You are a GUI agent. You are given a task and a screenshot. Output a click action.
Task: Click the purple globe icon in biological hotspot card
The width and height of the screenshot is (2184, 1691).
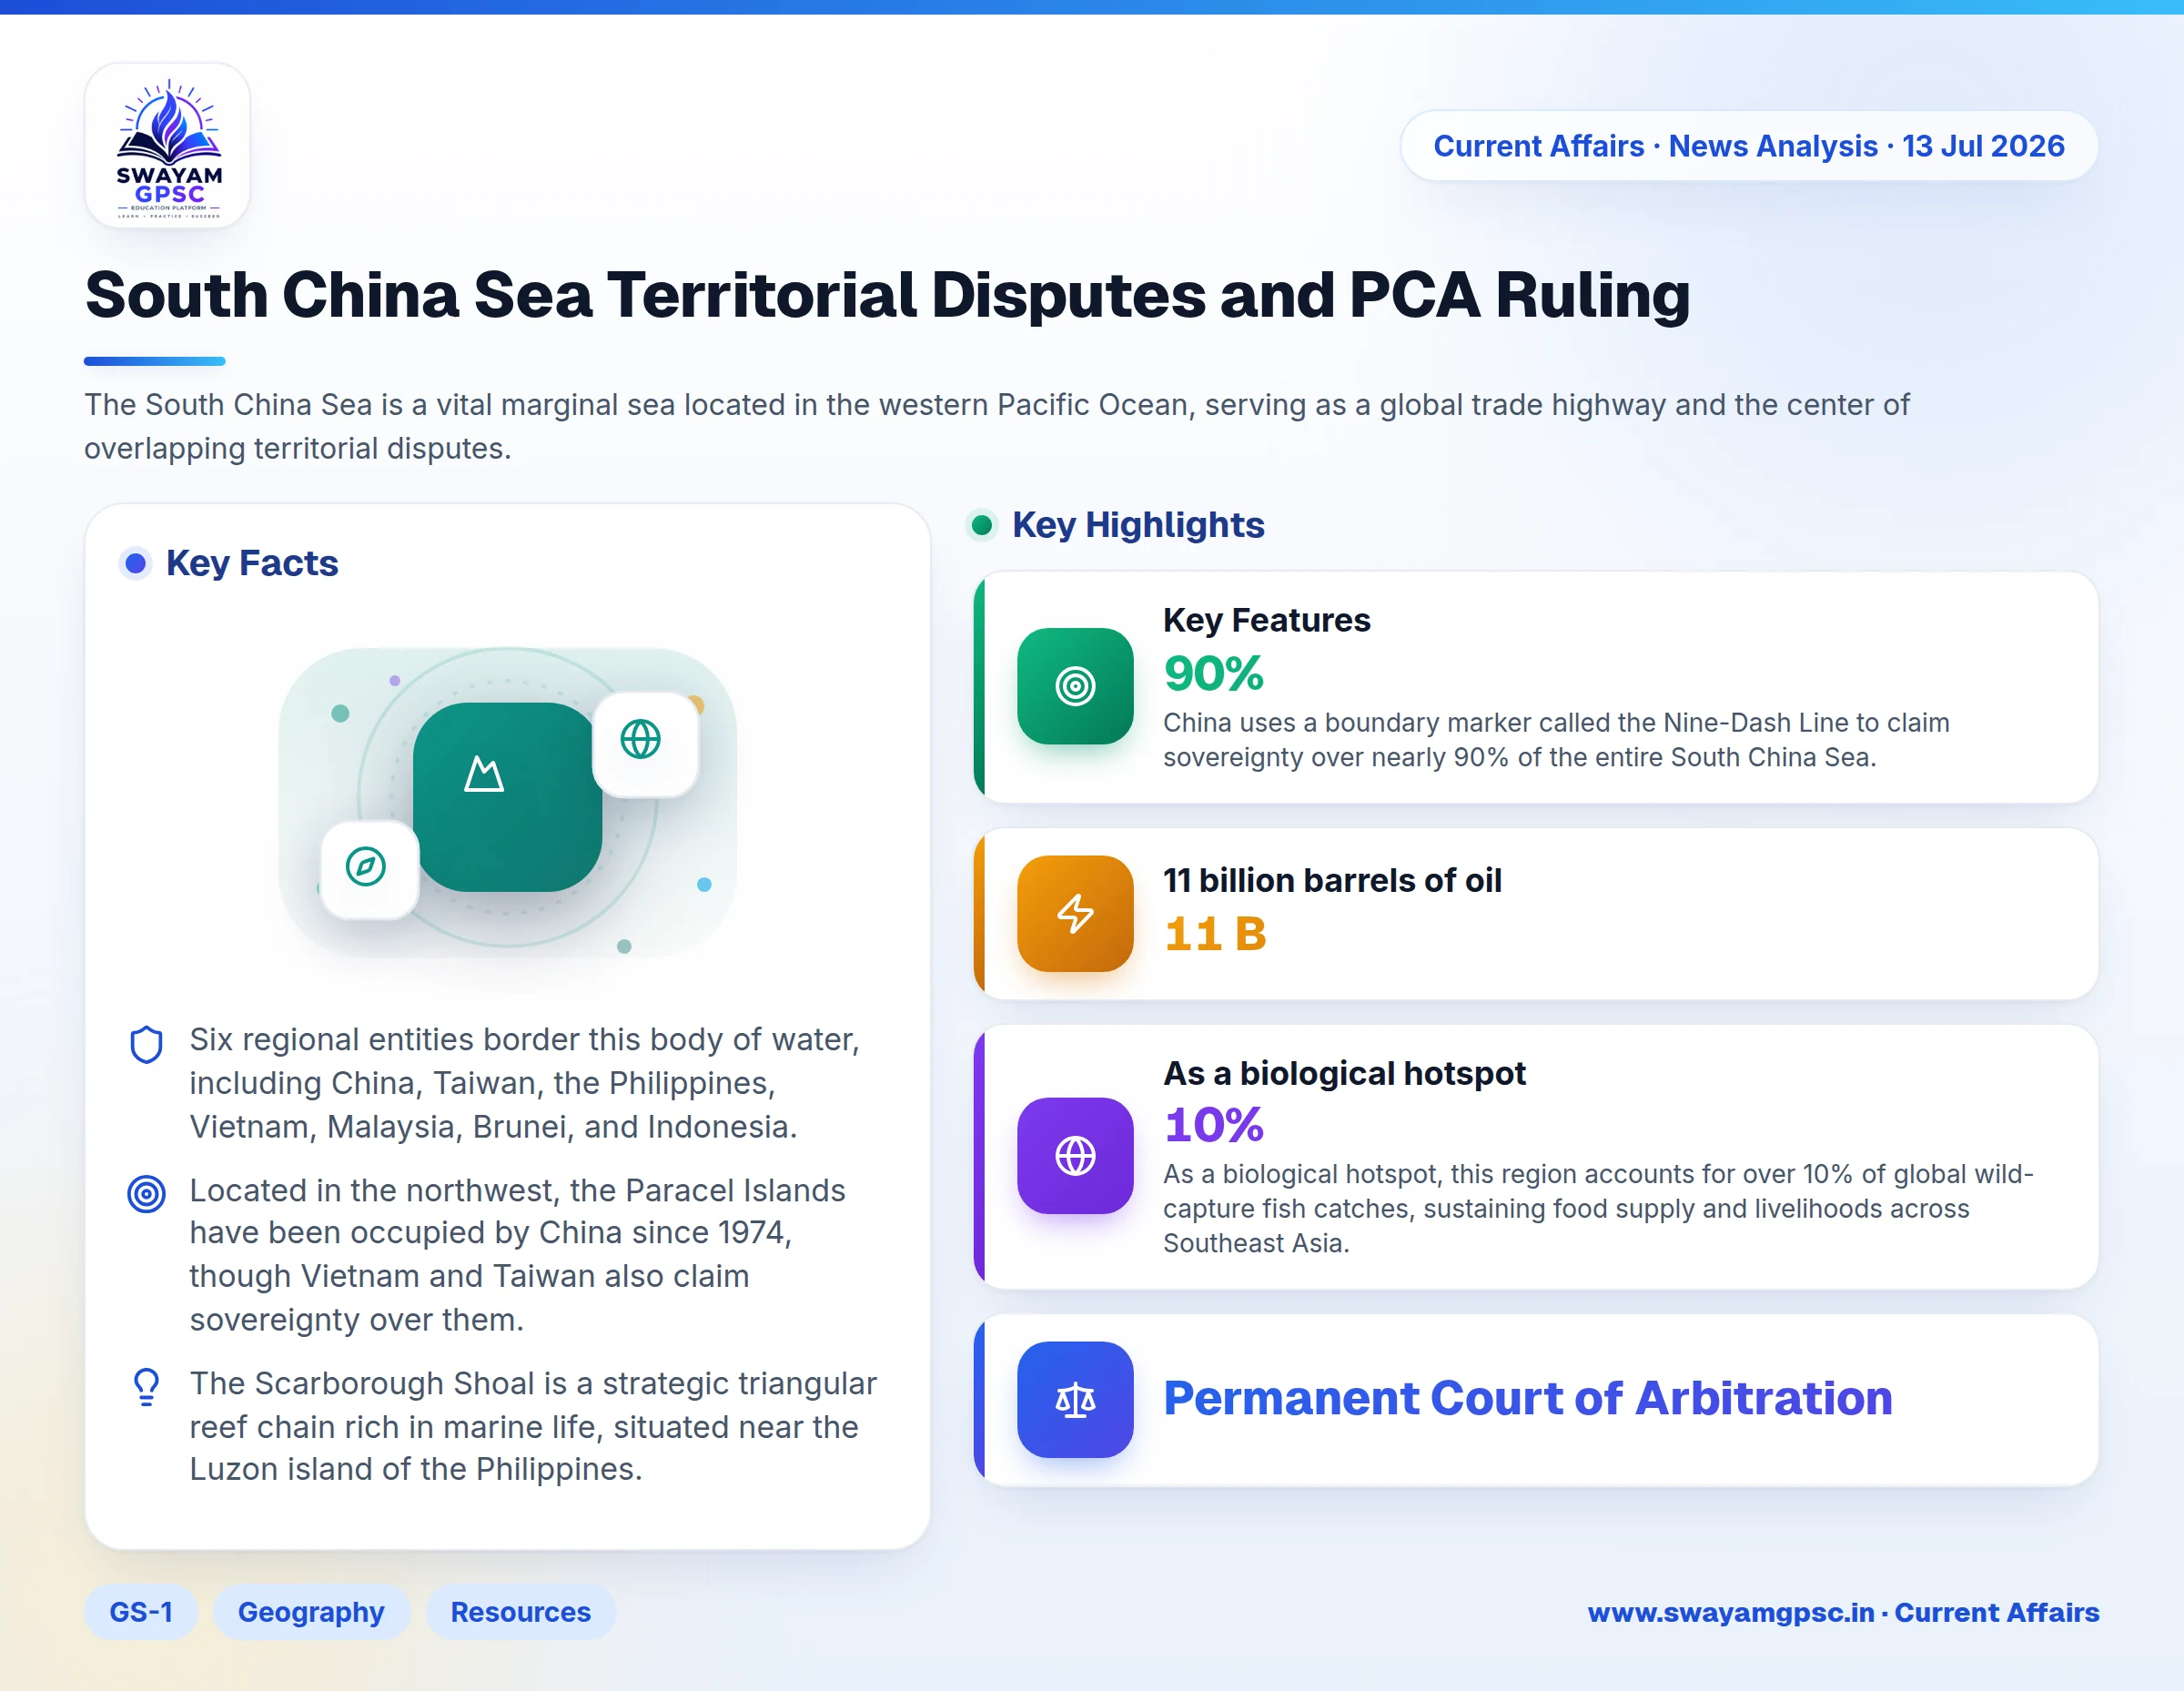[1075, 1155]
